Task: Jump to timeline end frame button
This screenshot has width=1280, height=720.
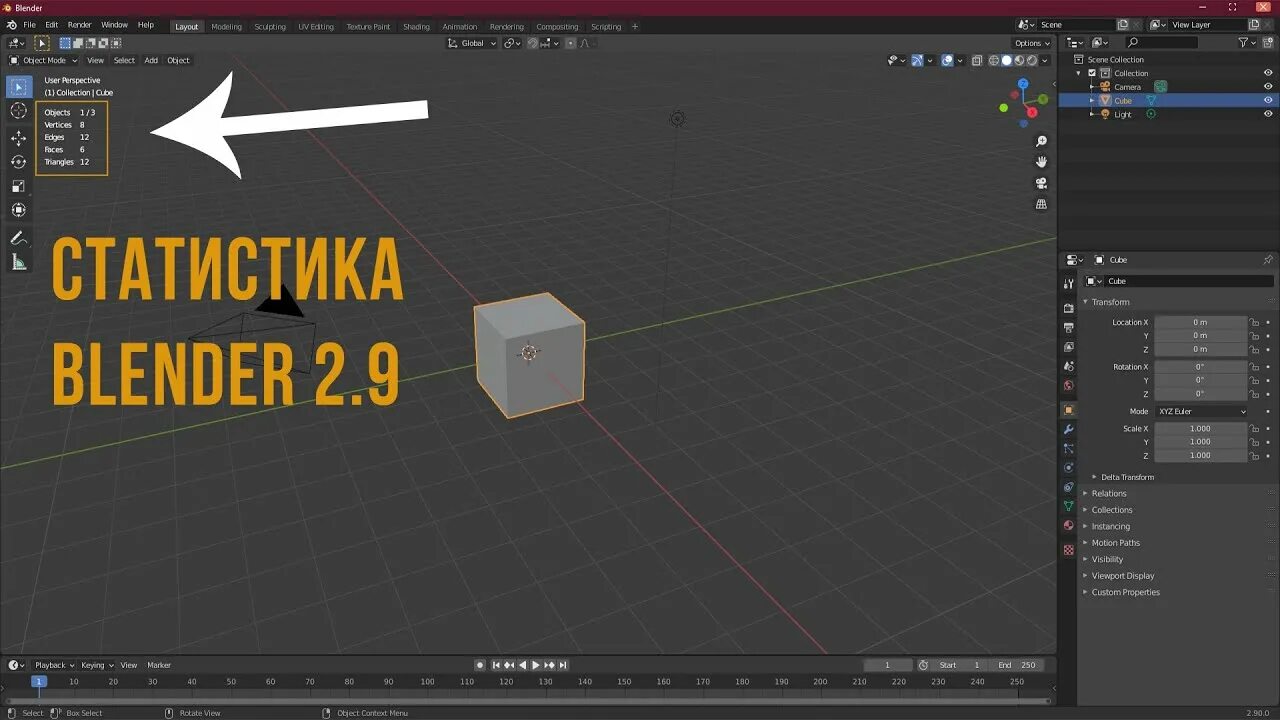Action: click(x=563, y=665)
